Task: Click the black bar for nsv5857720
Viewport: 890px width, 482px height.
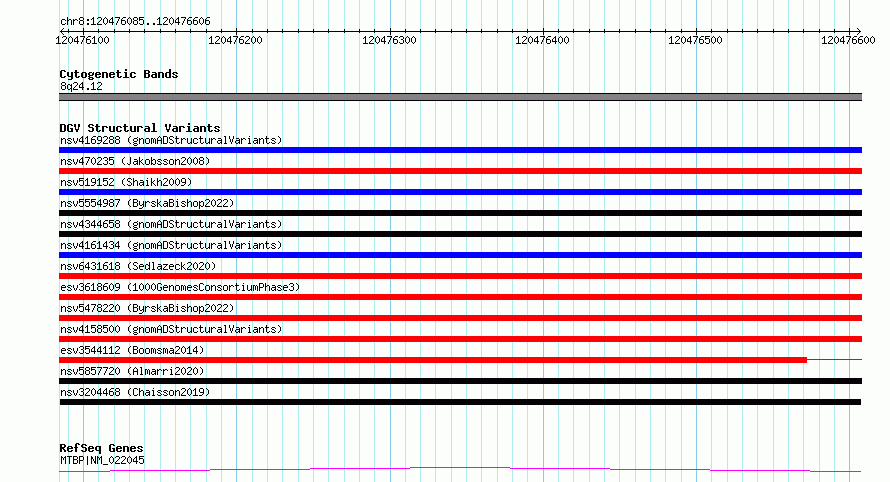Action: tap(460, 381)
